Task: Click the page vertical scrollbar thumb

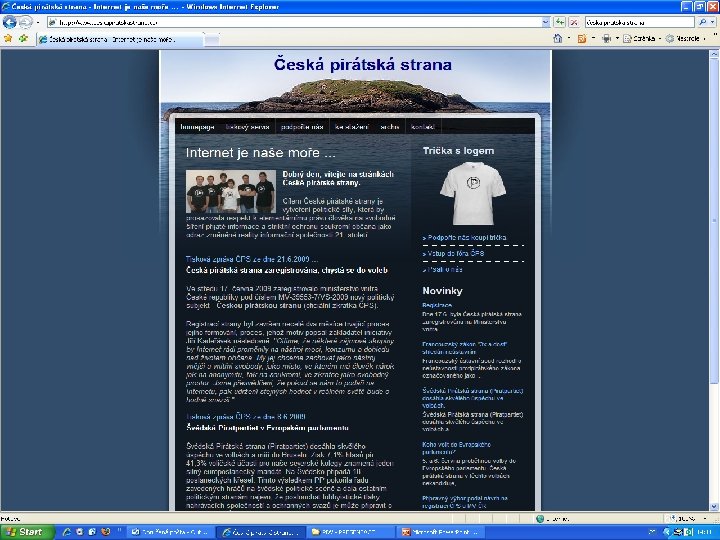Action: pyautogui.click(x=714, y=220)
